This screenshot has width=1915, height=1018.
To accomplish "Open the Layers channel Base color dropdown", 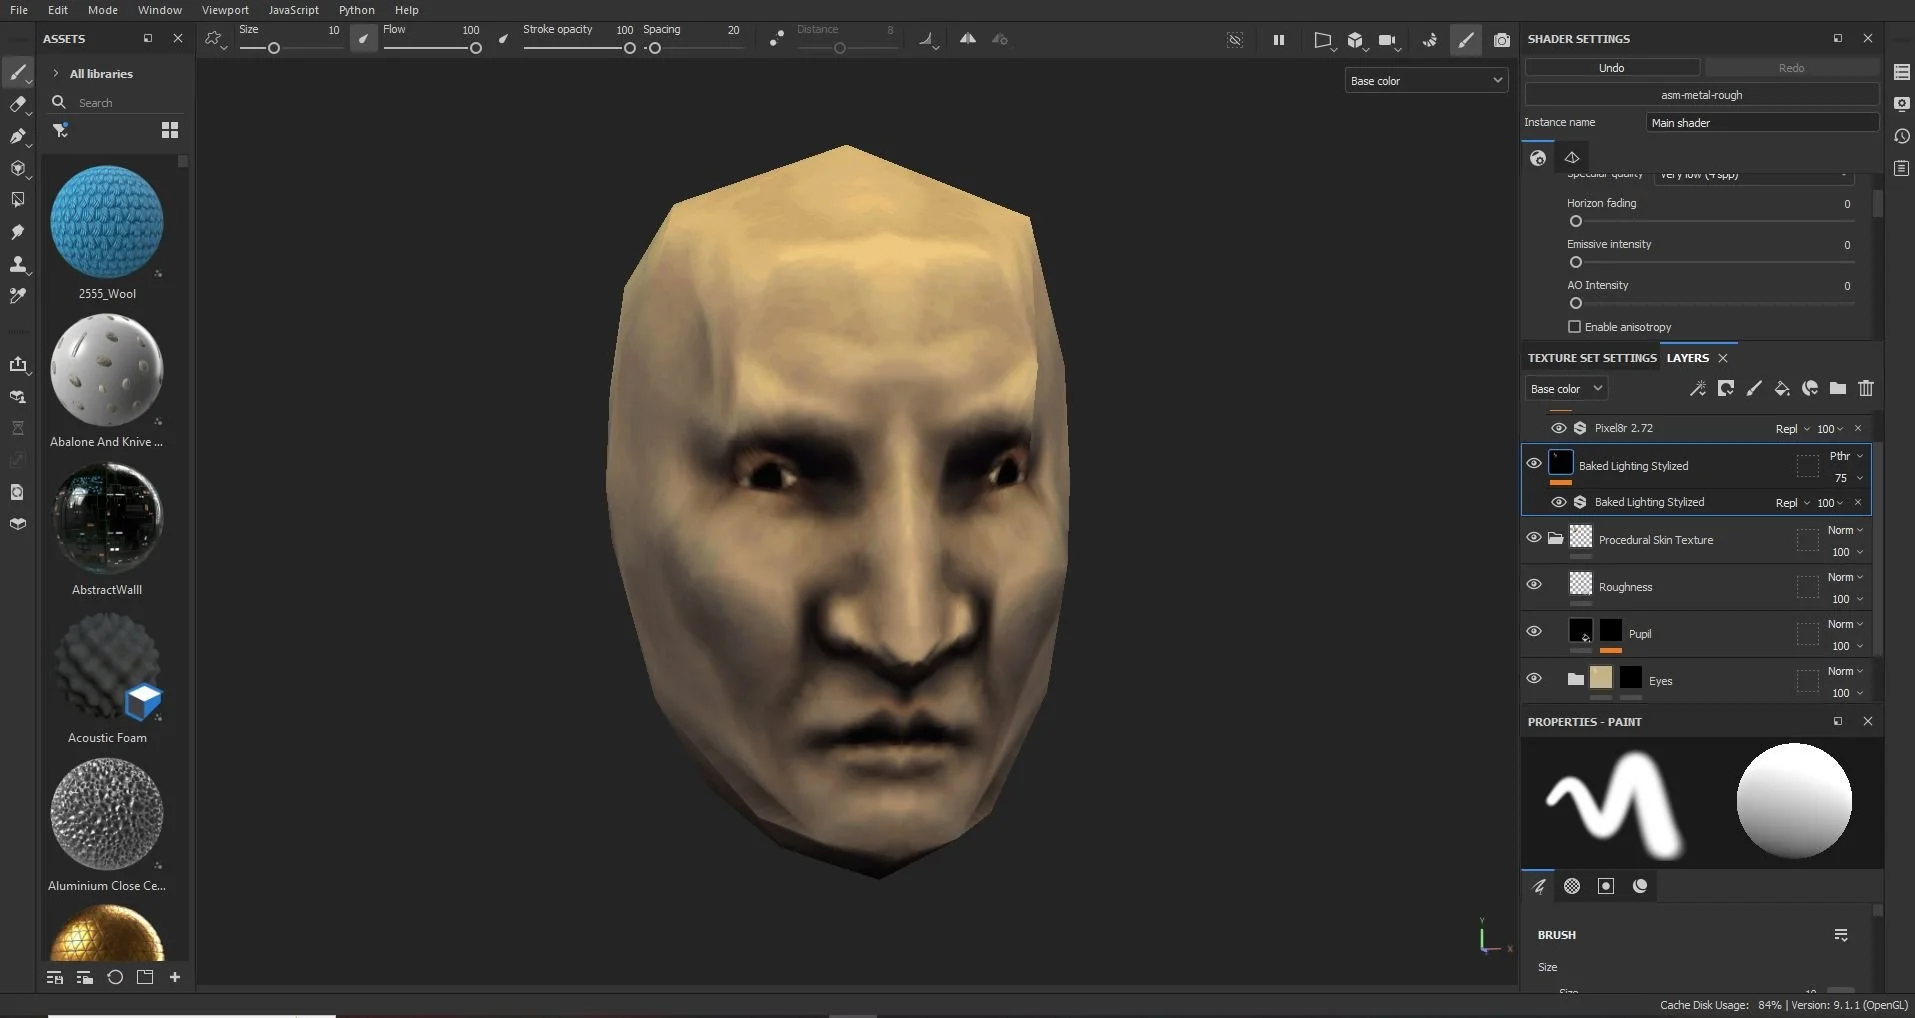I will 1566,389.
